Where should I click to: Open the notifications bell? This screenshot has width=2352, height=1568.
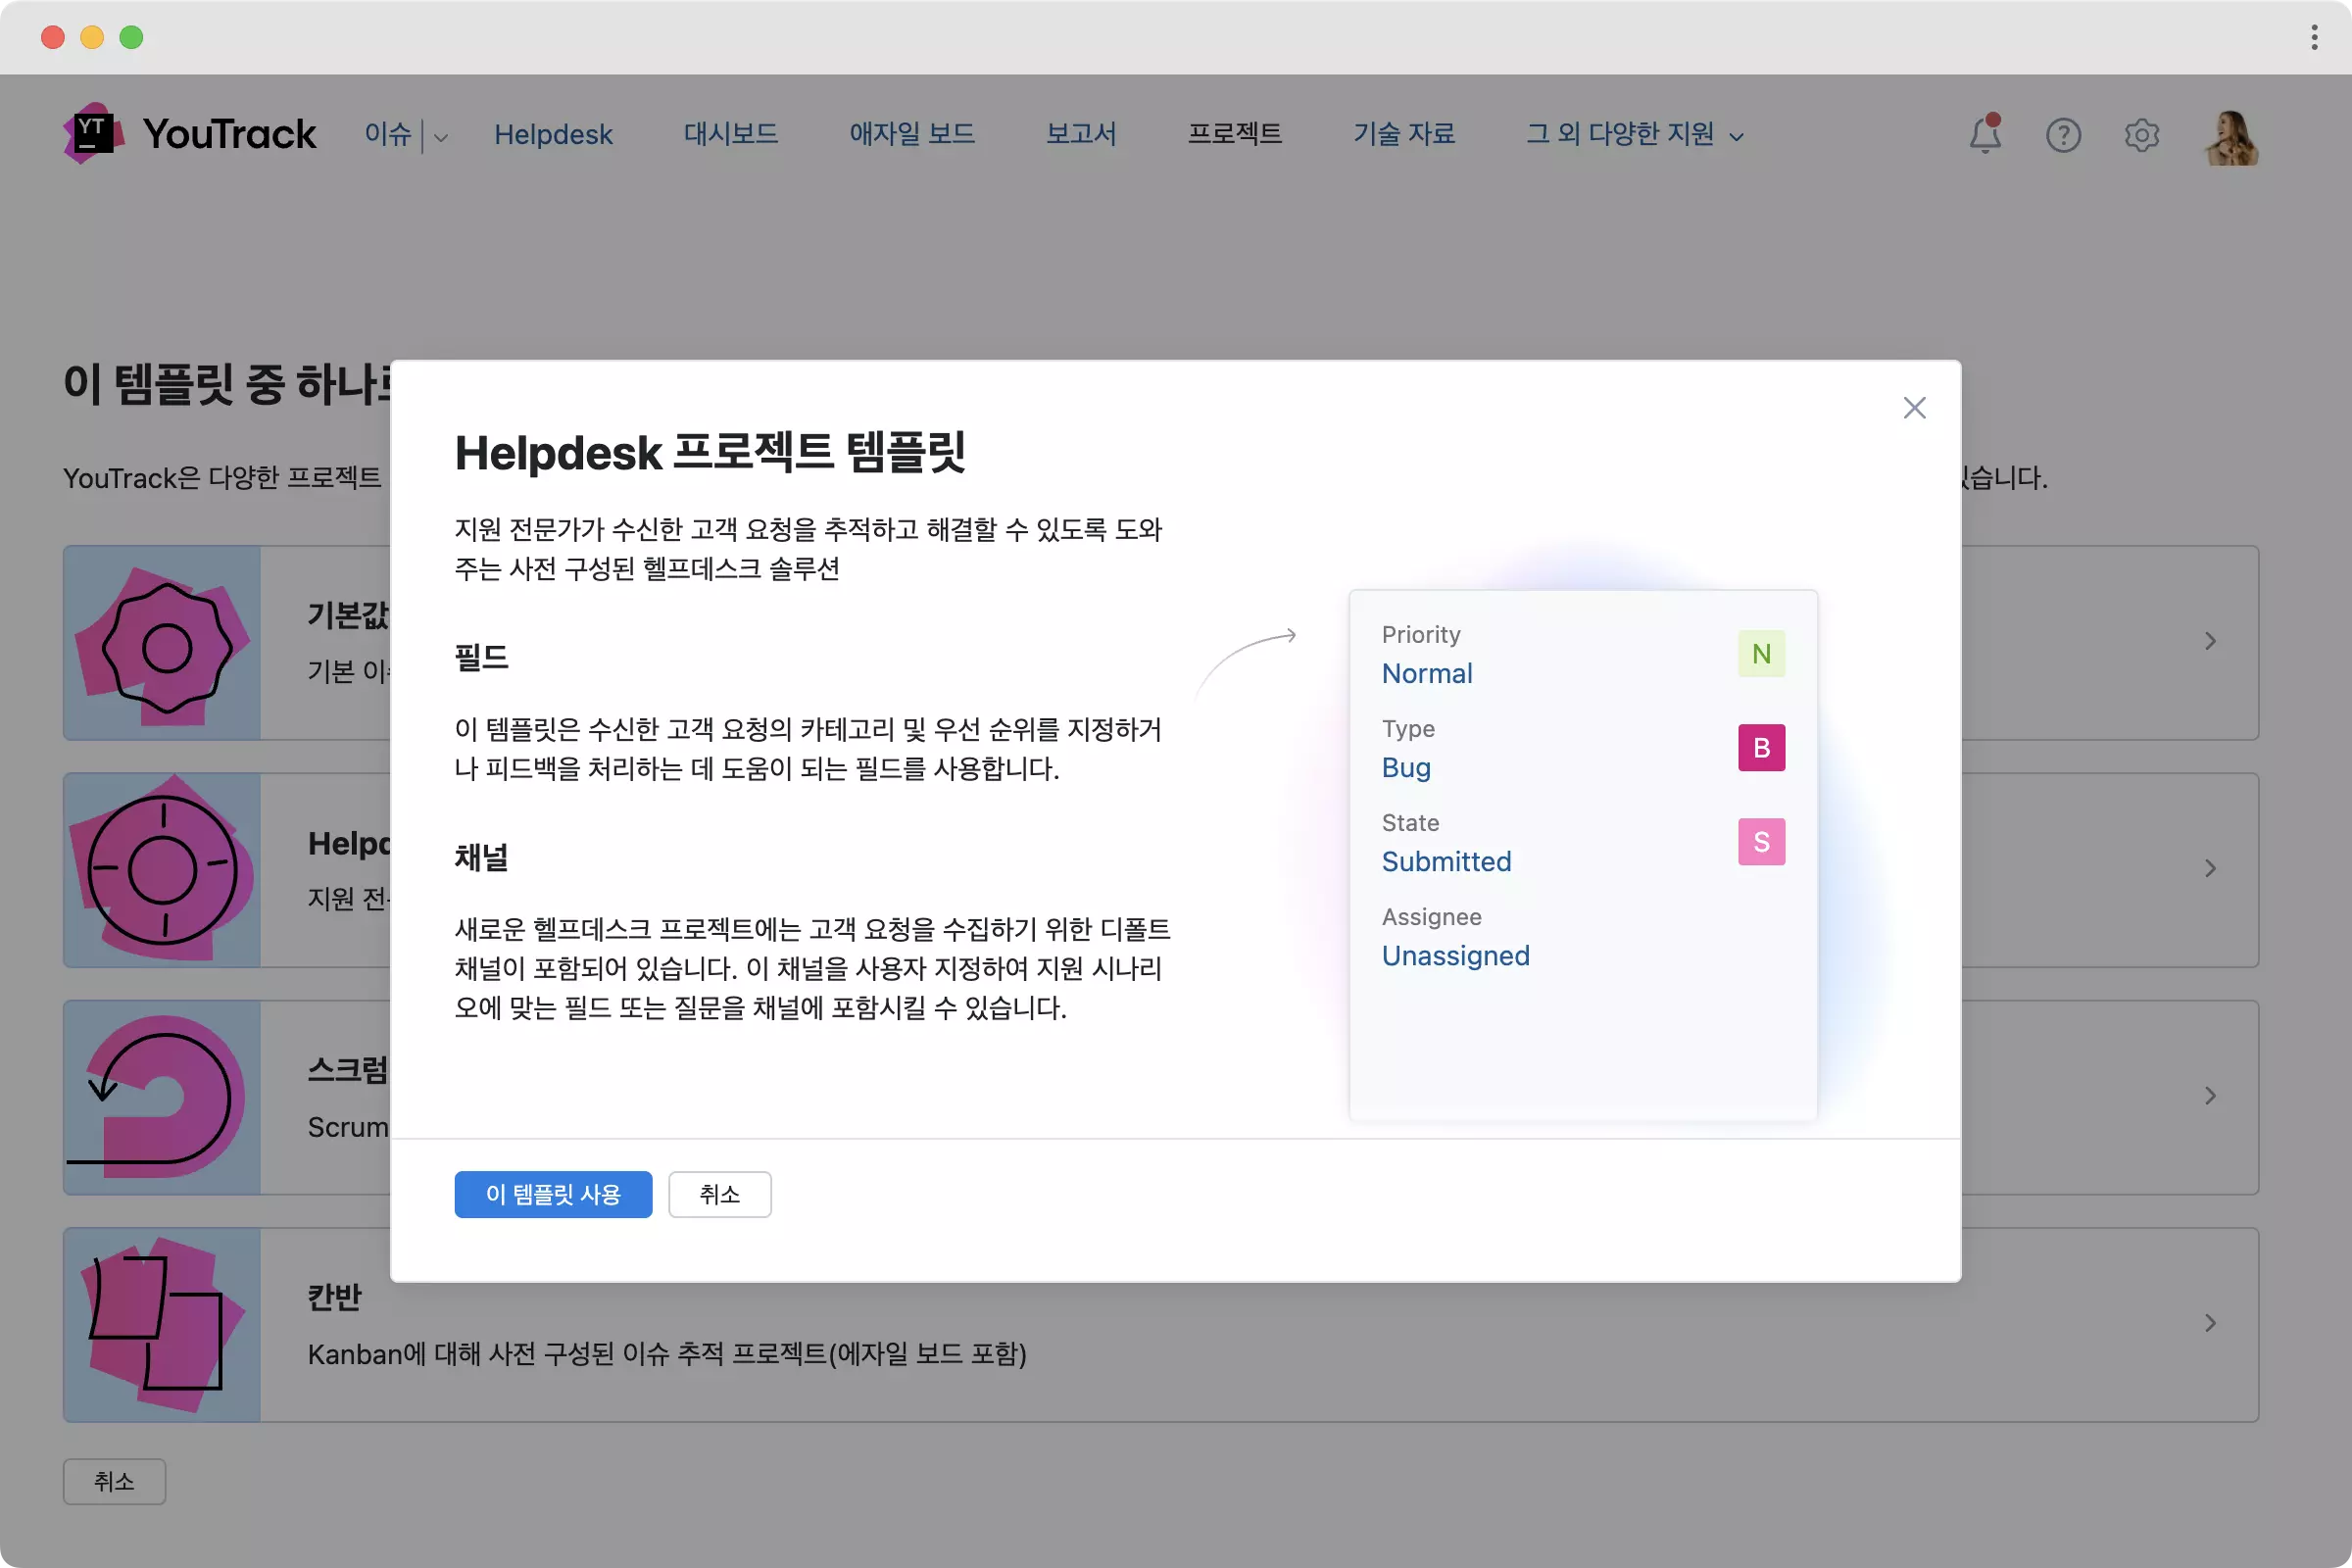coord(1985,134)
